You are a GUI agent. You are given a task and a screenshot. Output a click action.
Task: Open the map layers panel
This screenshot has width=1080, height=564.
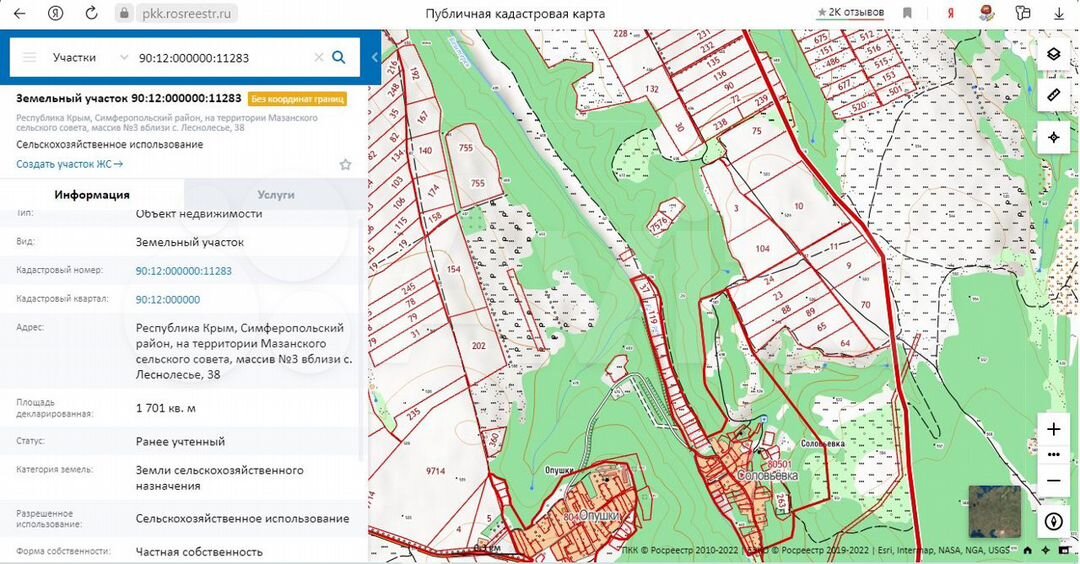click(1053, 53)
